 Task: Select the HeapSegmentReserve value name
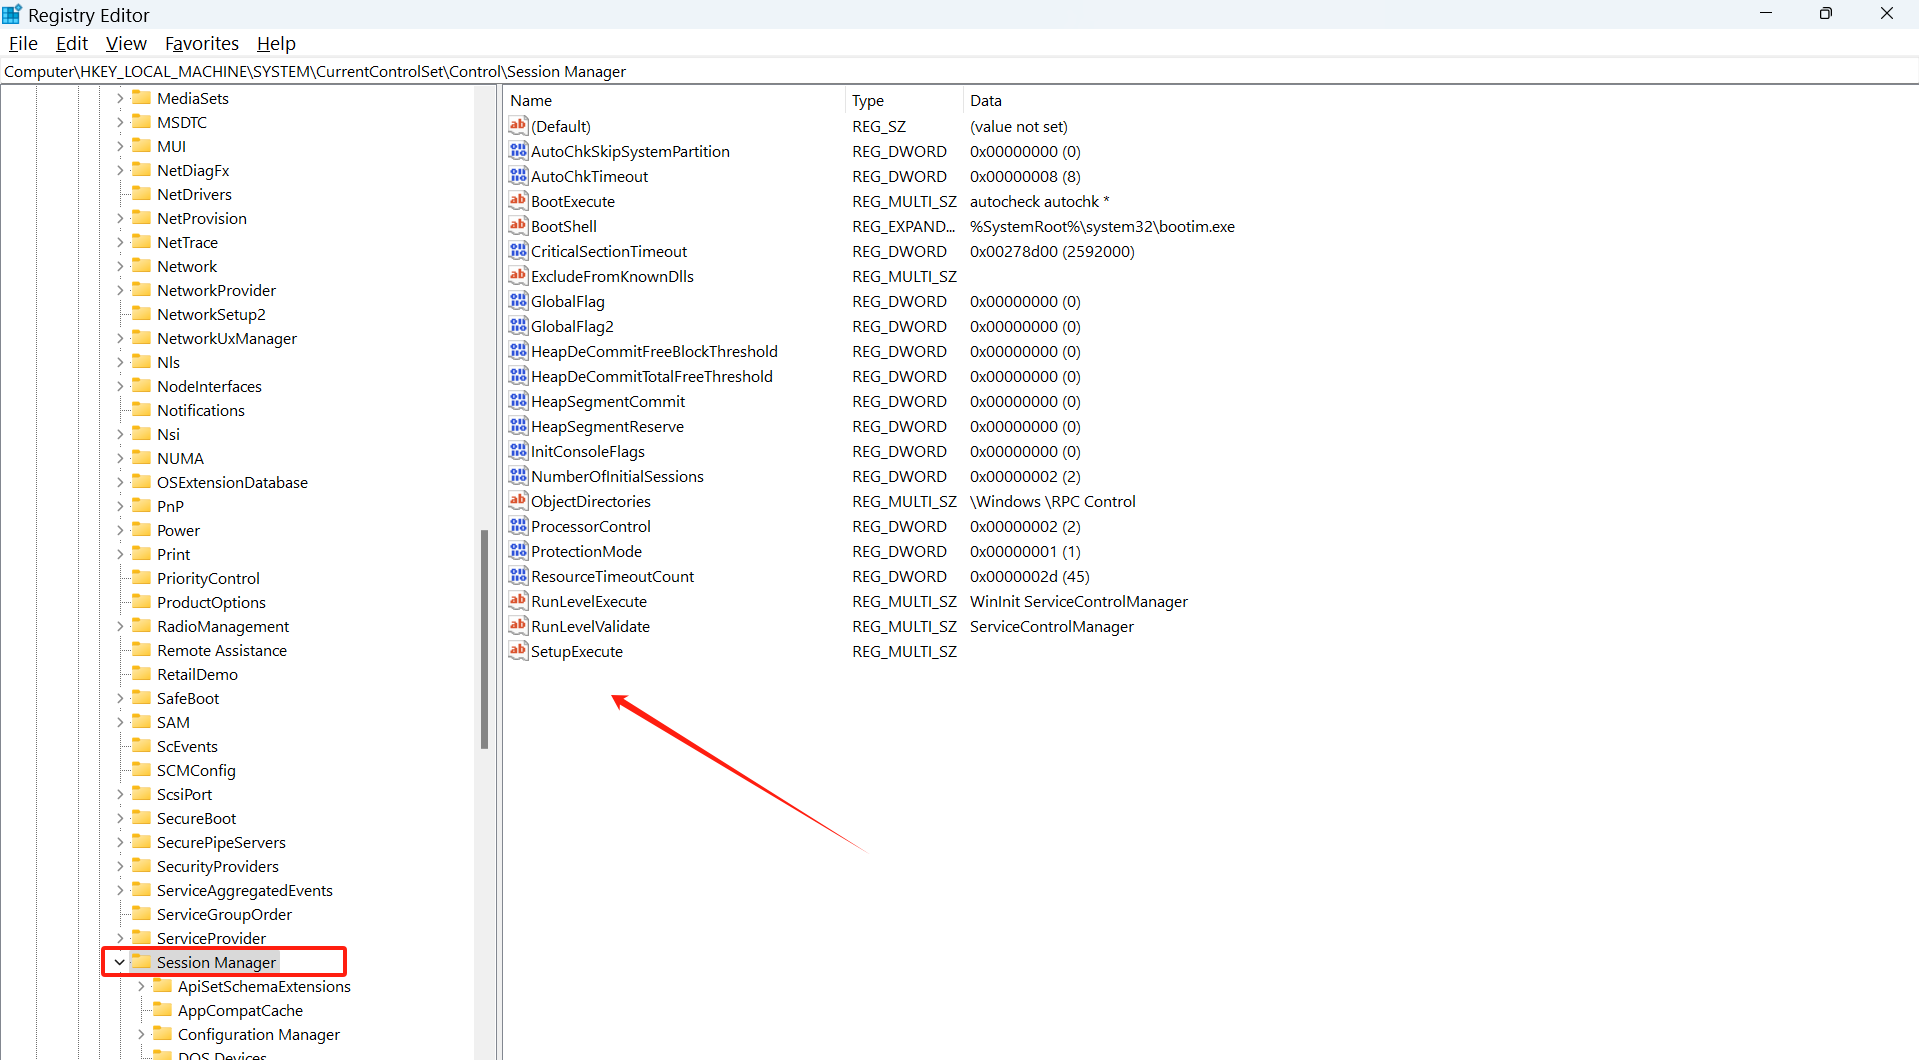[x=607, y=426]
